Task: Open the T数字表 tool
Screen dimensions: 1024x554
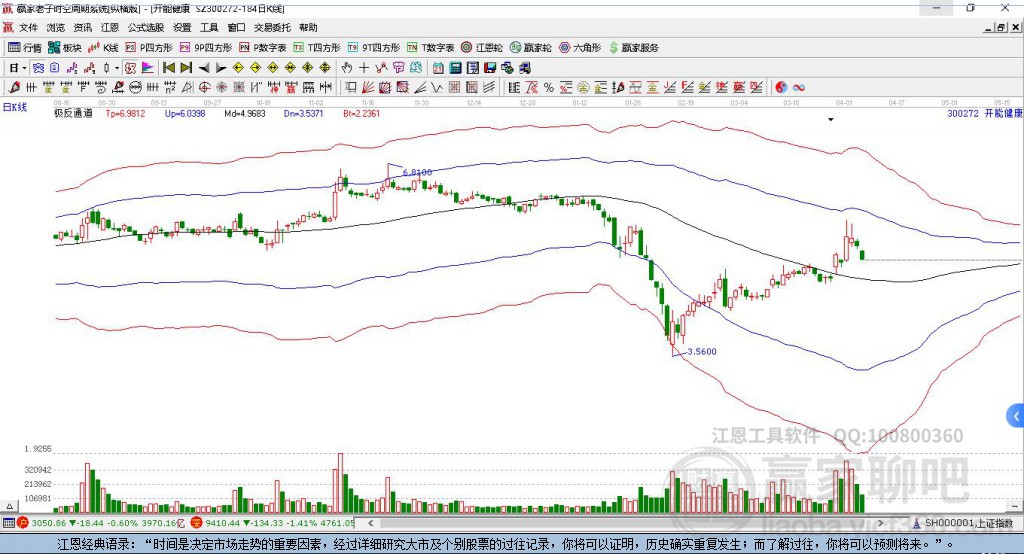Action: tap(430, 48)
